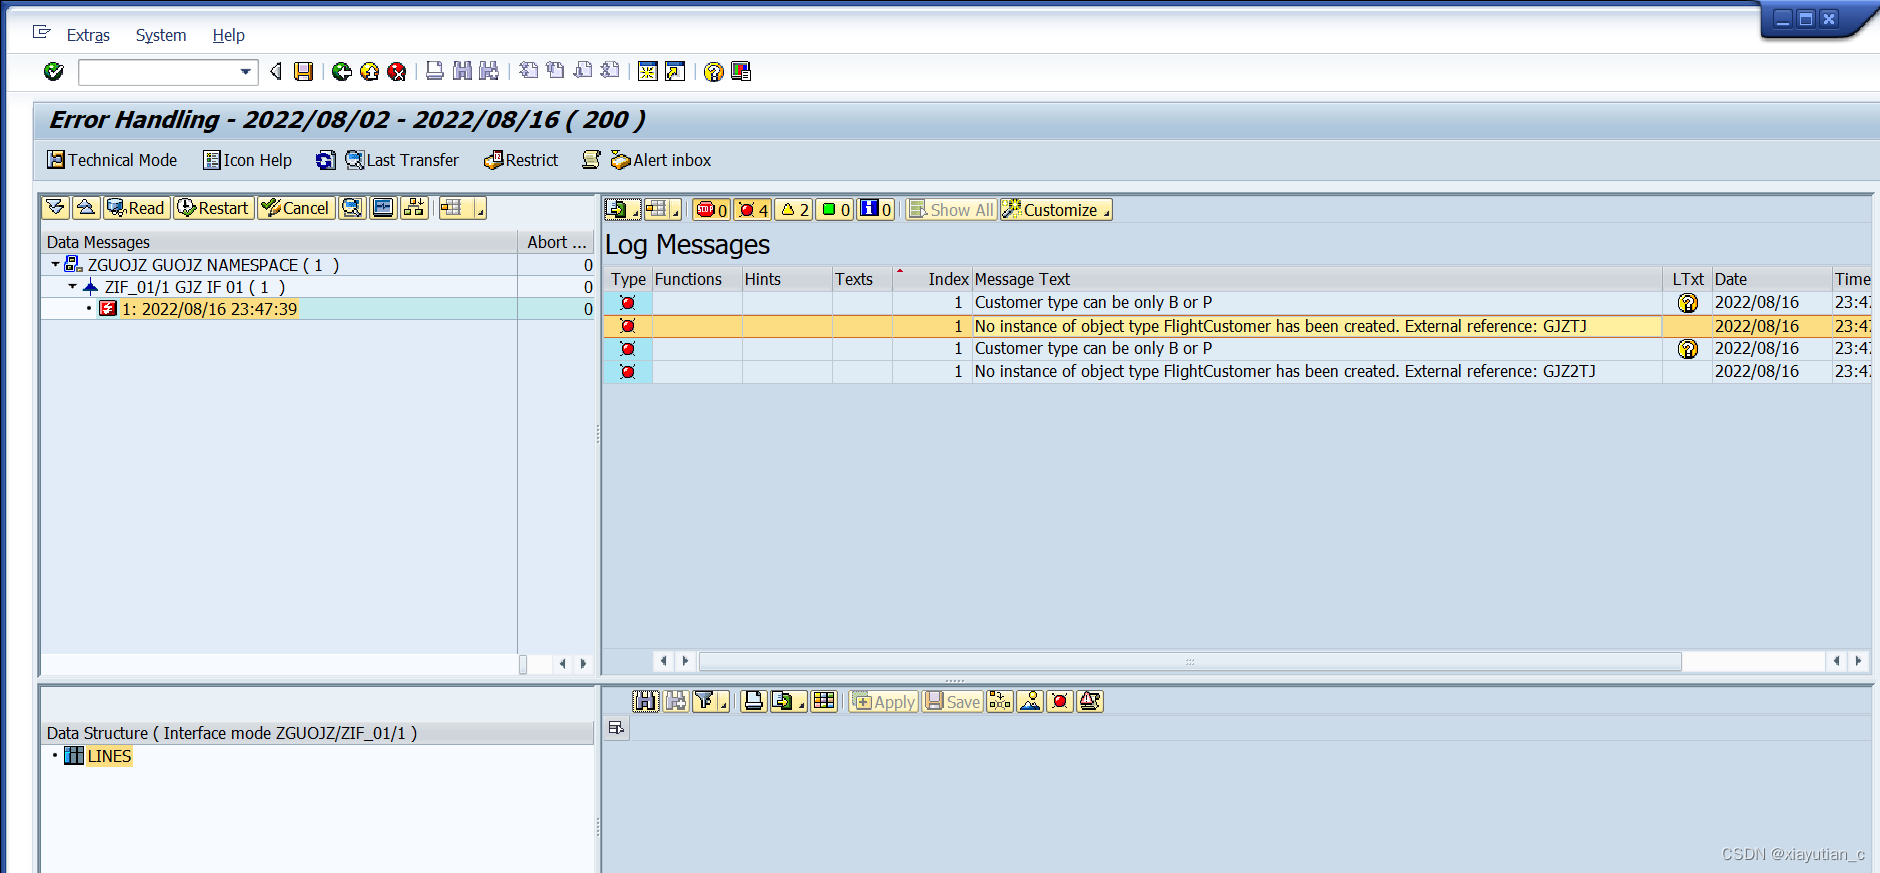Click the Customize Local Layout icon
This screenshot has width=1880, height=873.
pos(741,71)
